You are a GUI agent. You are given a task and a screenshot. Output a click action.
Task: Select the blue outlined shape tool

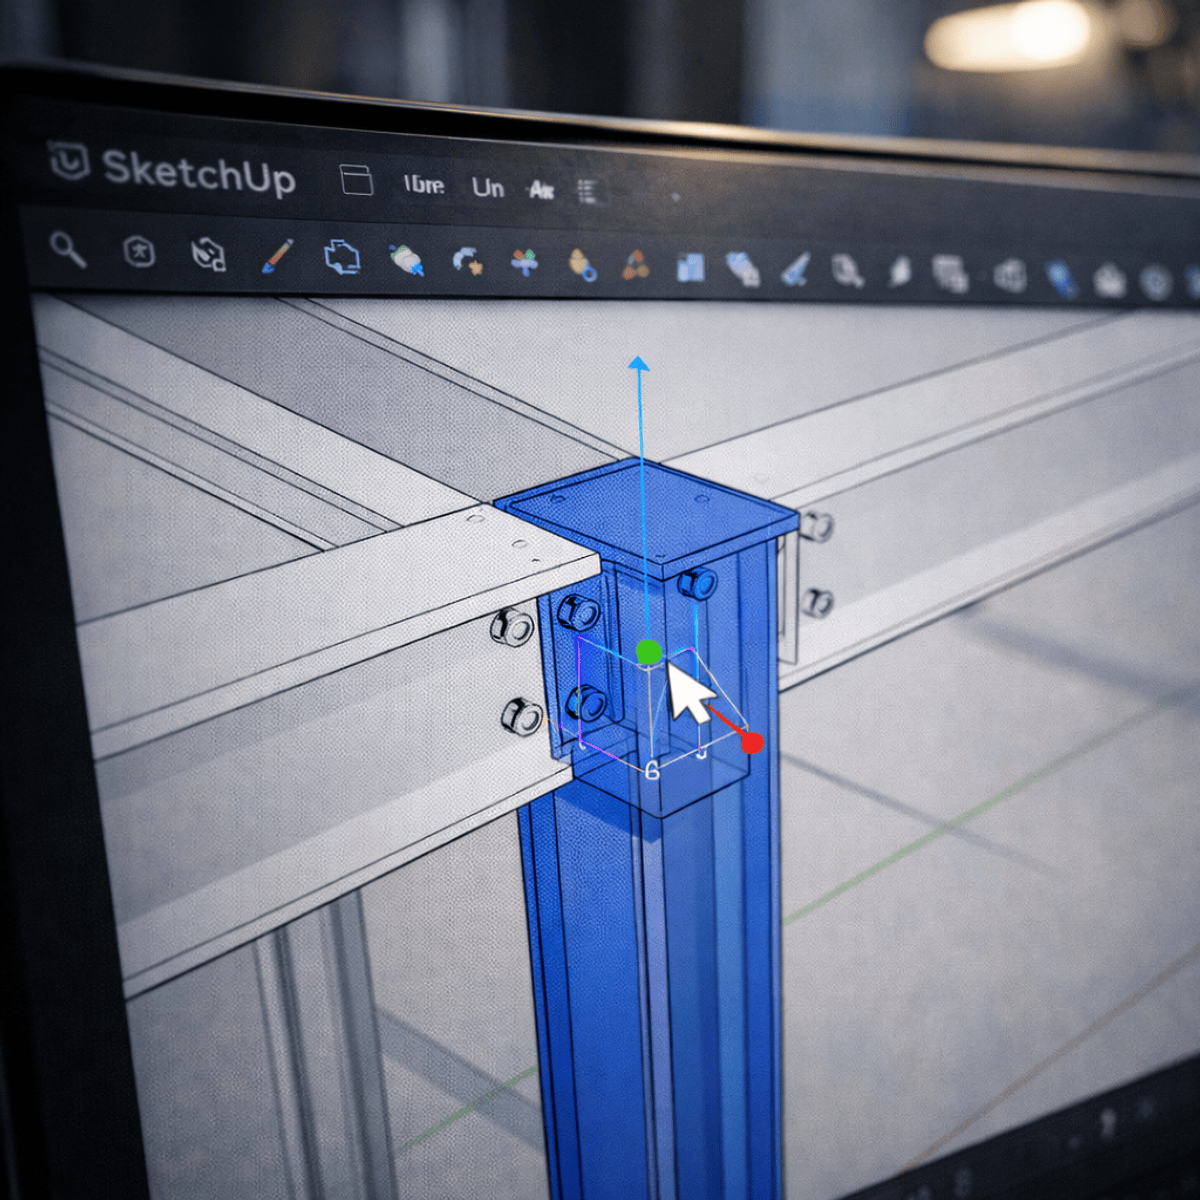point(342,257)
